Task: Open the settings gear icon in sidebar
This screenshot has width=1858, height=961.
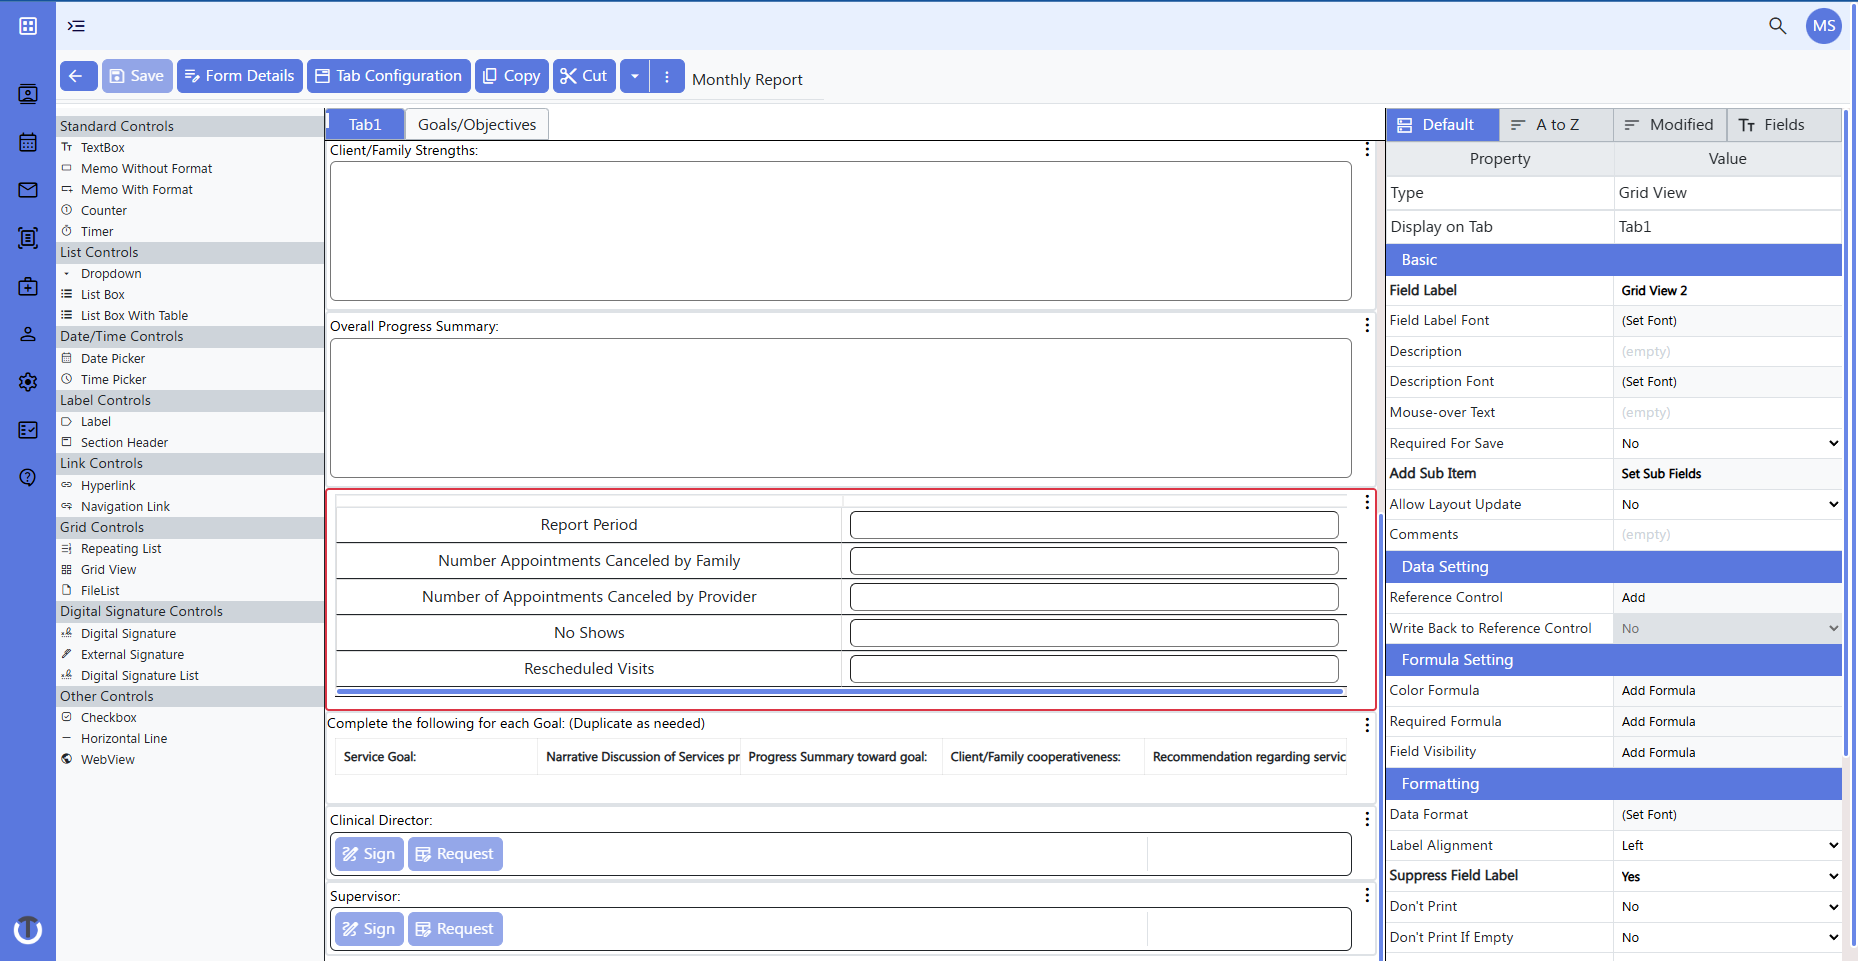Action: 27,382
